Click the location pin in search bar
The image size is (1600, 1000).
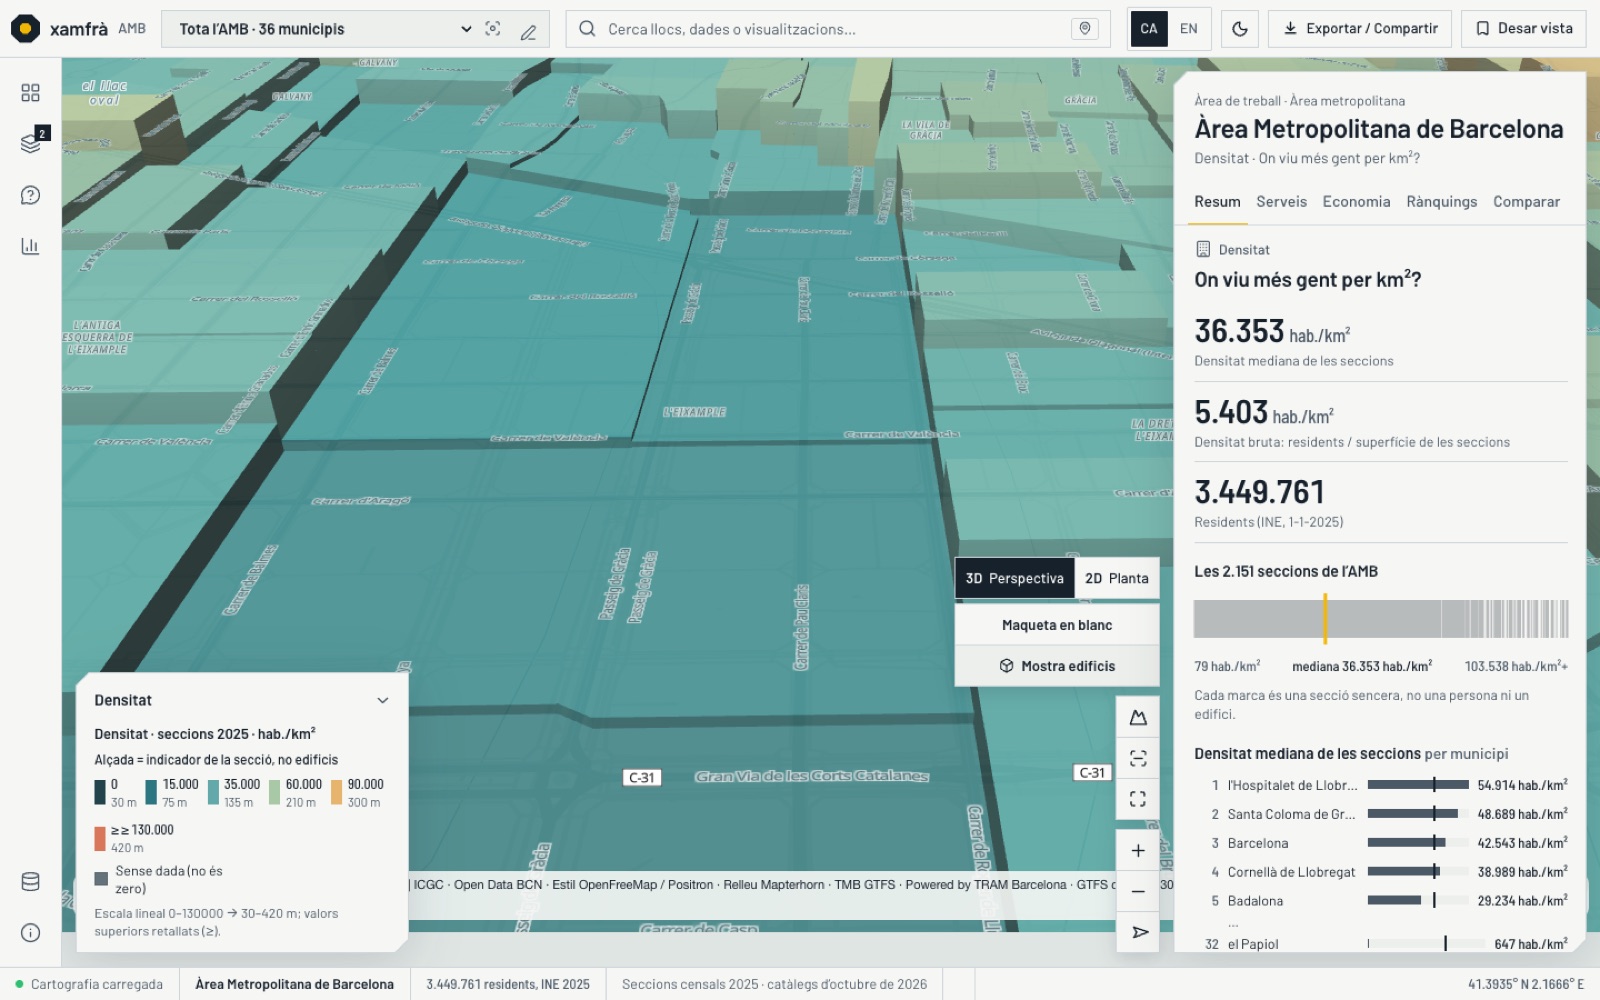tap(1084, 29)
